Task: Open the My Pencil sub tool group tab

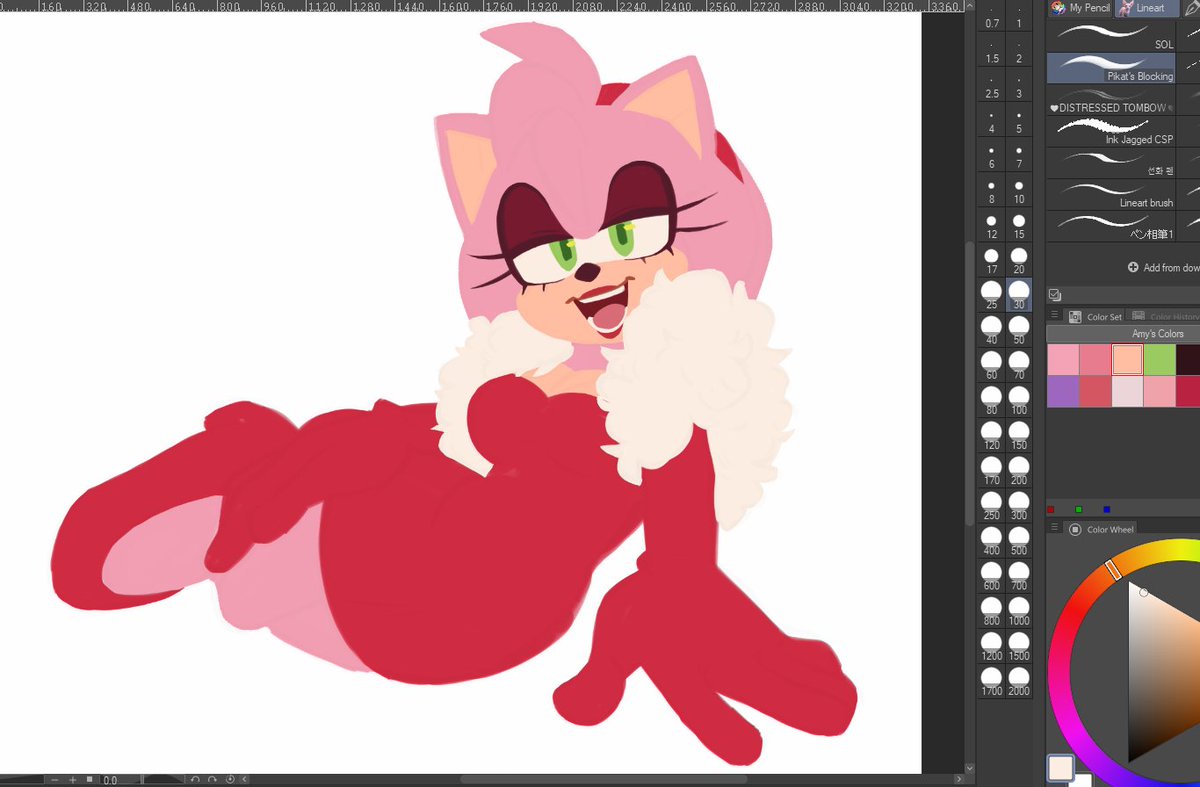Action: click(x=1080, y=8)
